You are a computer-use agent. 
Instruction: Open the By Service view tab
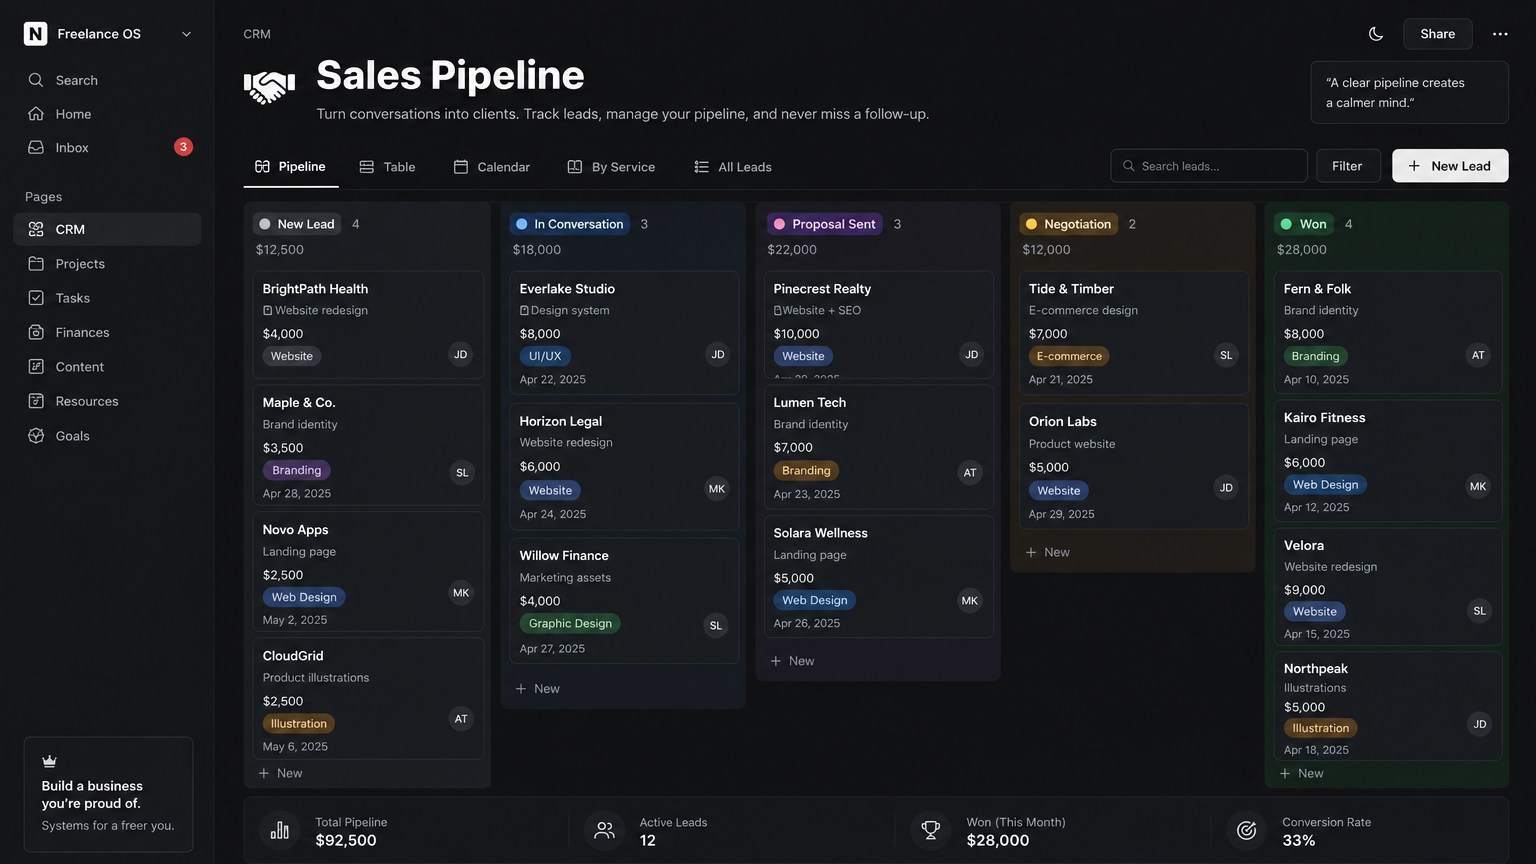[611, 167]
